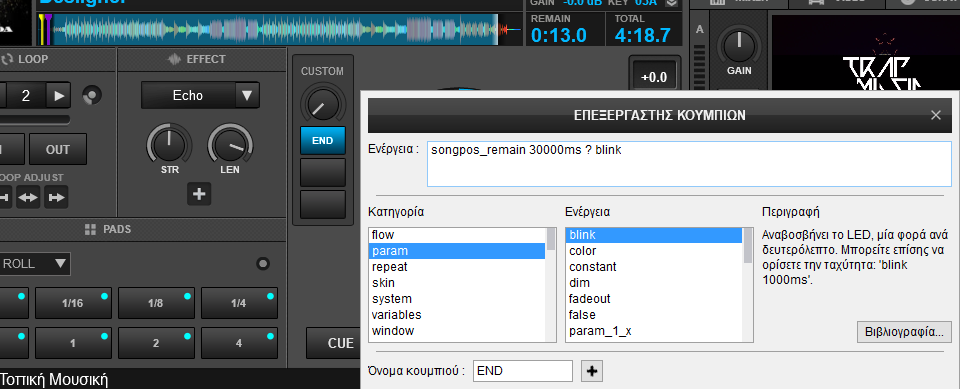
Task: Toggle the 1/4 roll pad
Action: click(x=239, y=303)
